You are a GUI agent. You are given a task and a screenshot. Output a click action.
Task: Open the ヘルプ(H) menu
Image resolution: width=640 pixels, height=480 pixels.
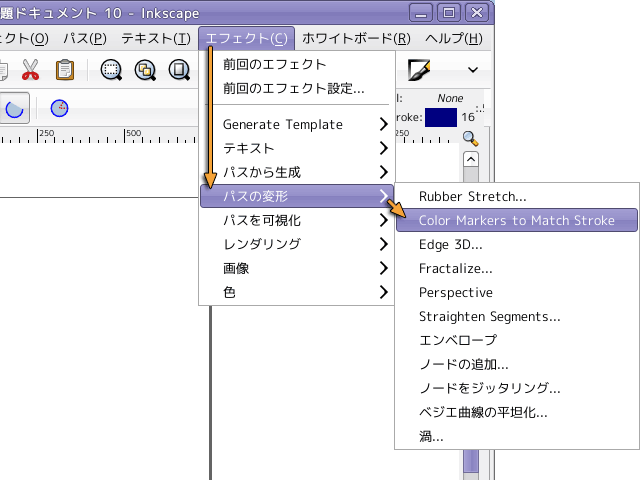[453, 39]
